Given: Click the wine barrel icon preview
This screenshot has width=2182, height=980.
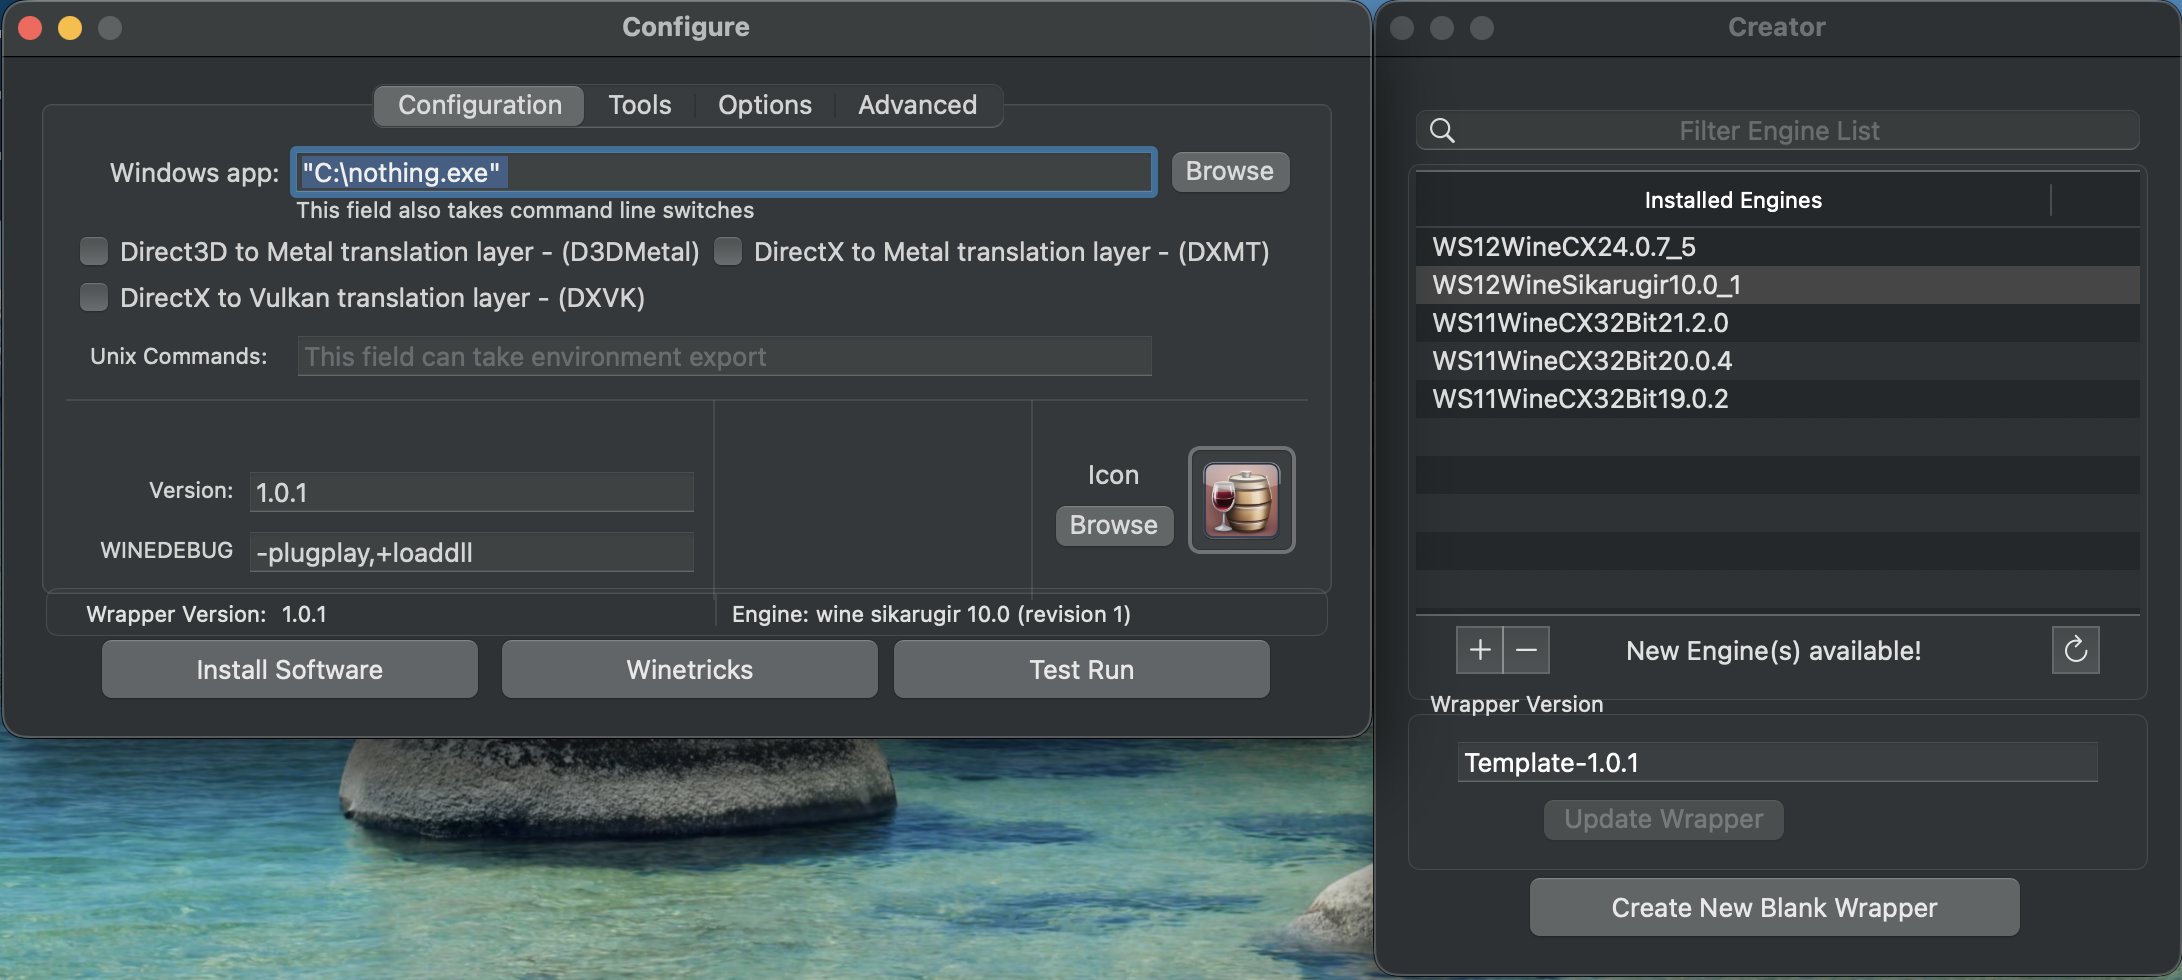Looking at the screenshot, I should [x=1241, y=500].
